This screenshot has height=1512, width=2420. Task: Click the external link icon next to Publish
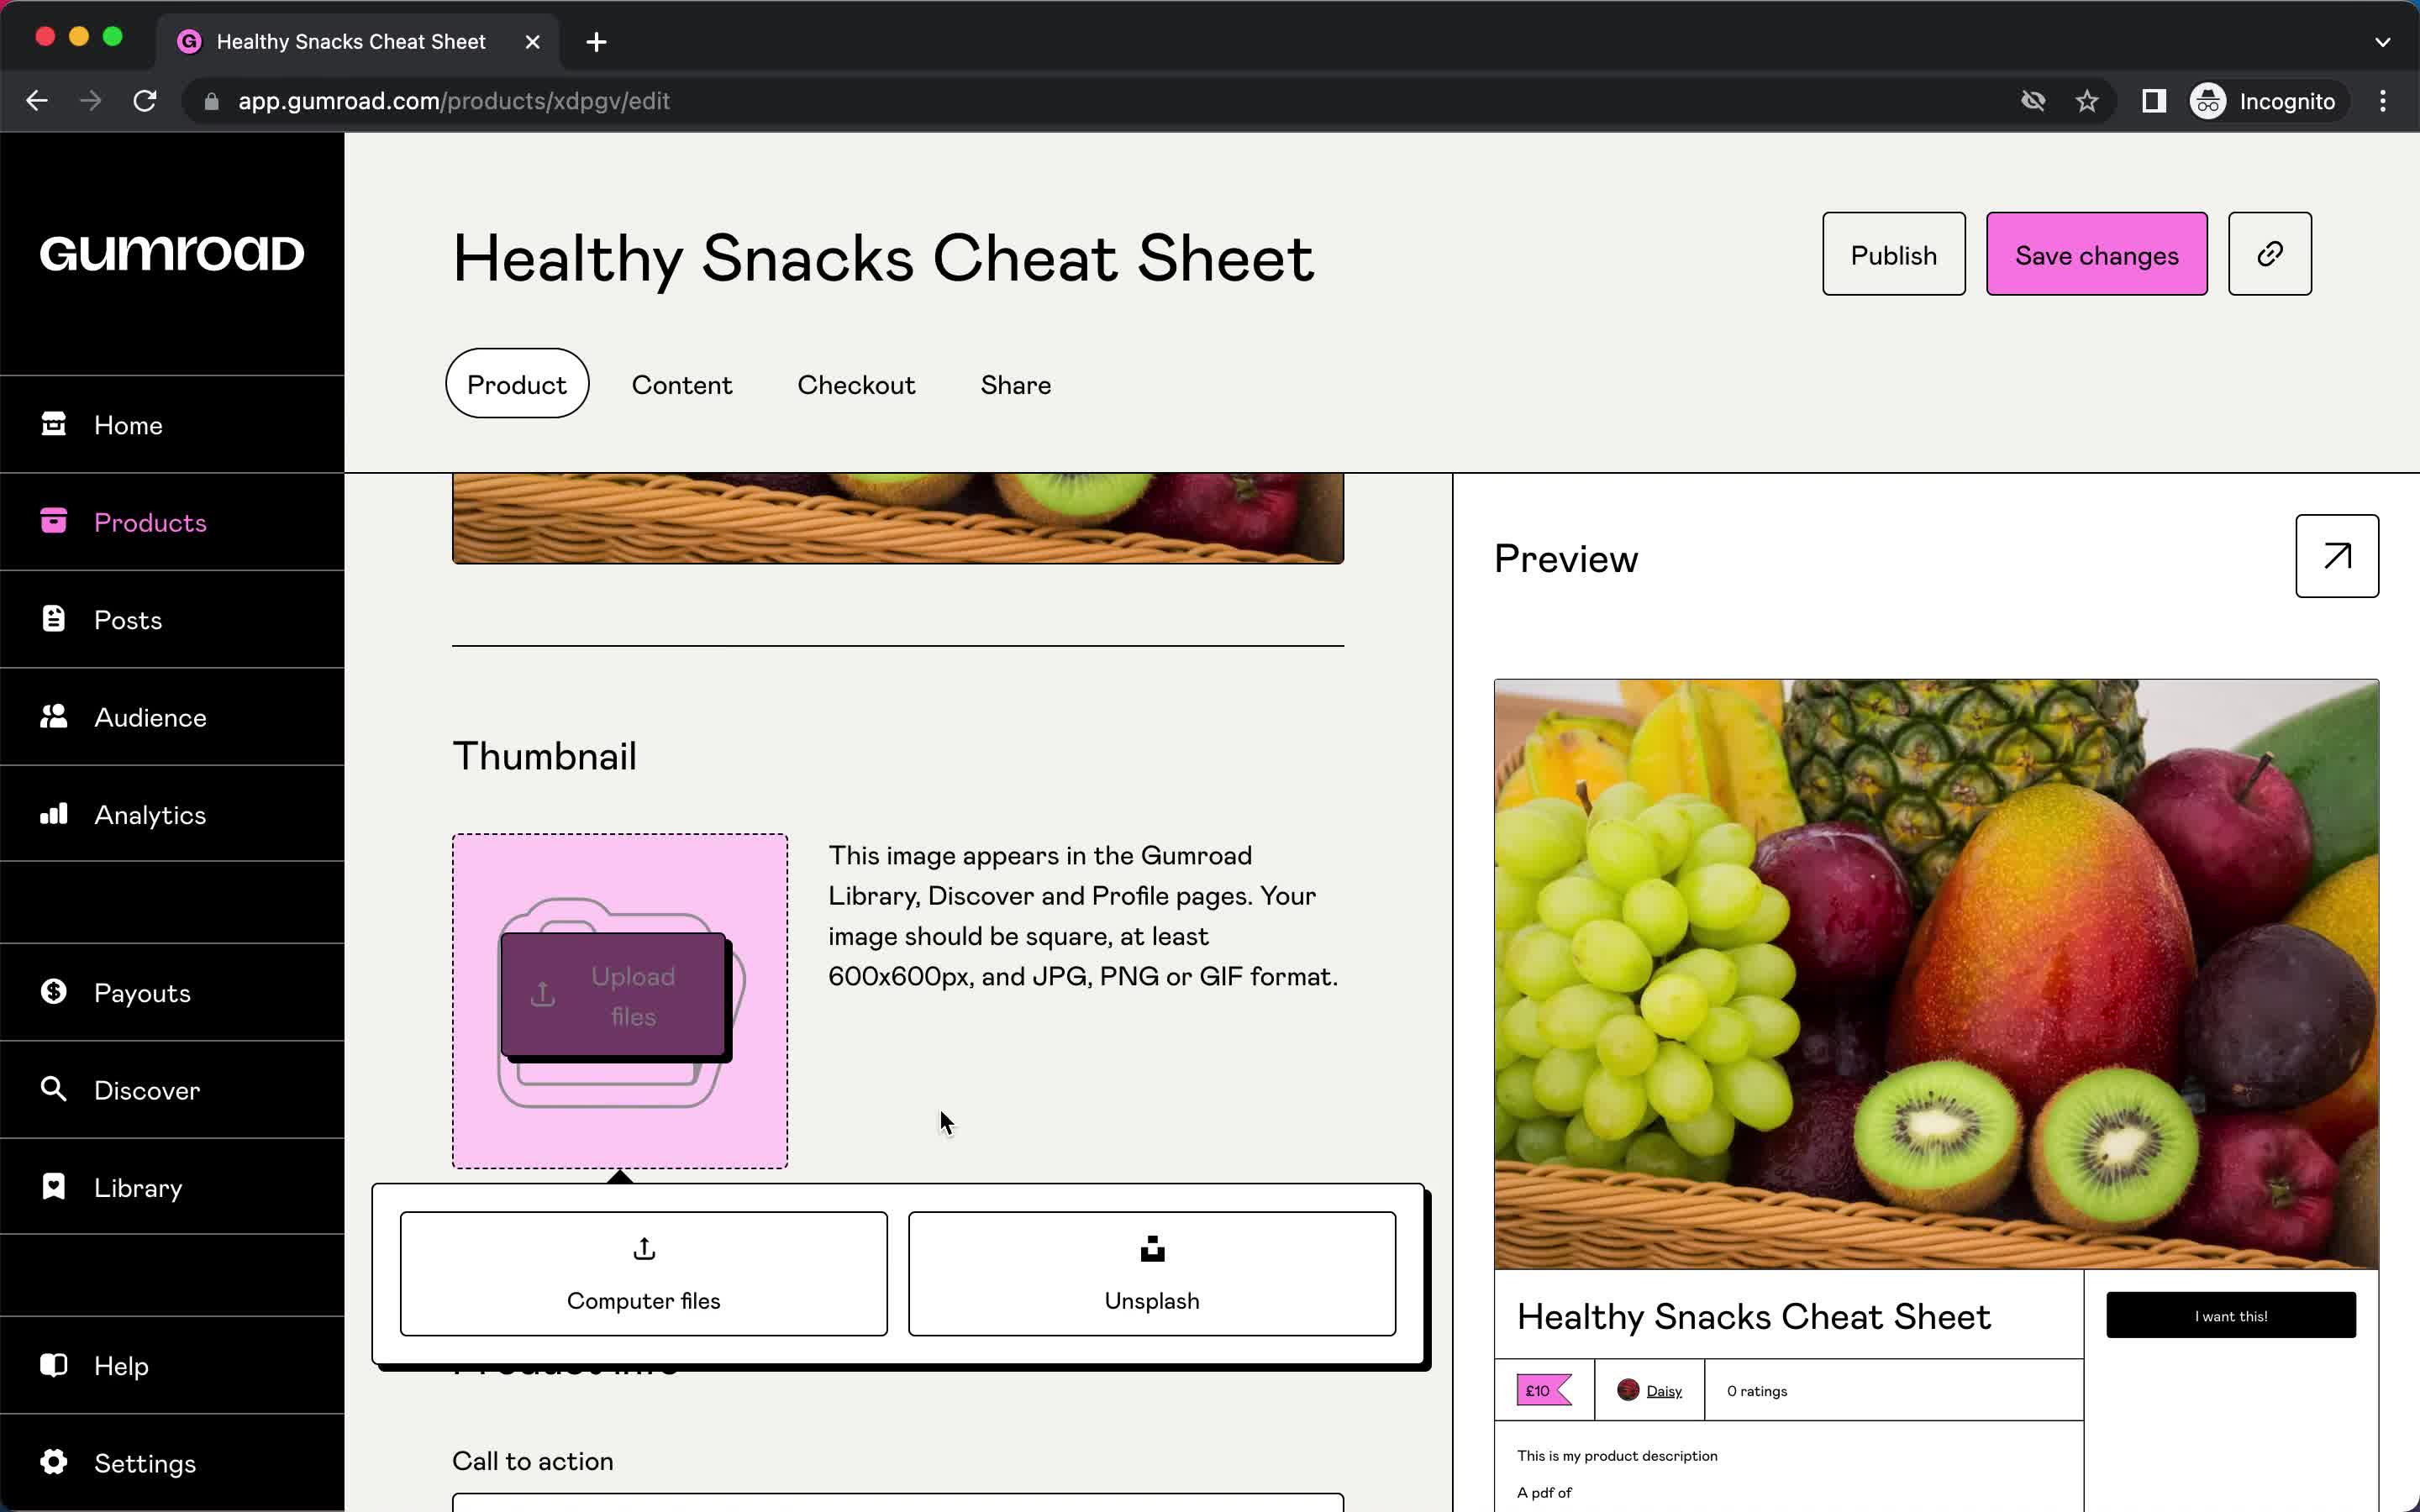pos(2270,253)
